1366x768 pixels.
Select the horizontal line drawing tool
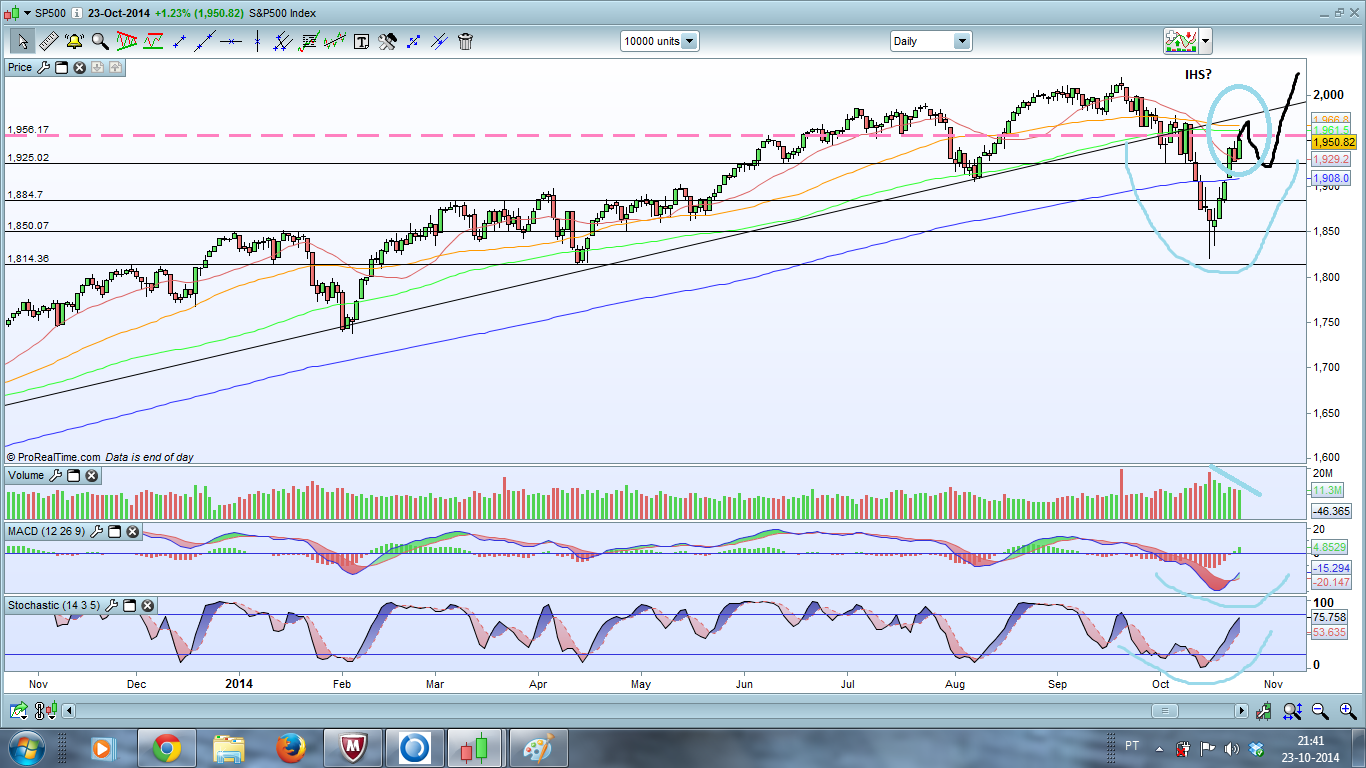tap(231, 41)
